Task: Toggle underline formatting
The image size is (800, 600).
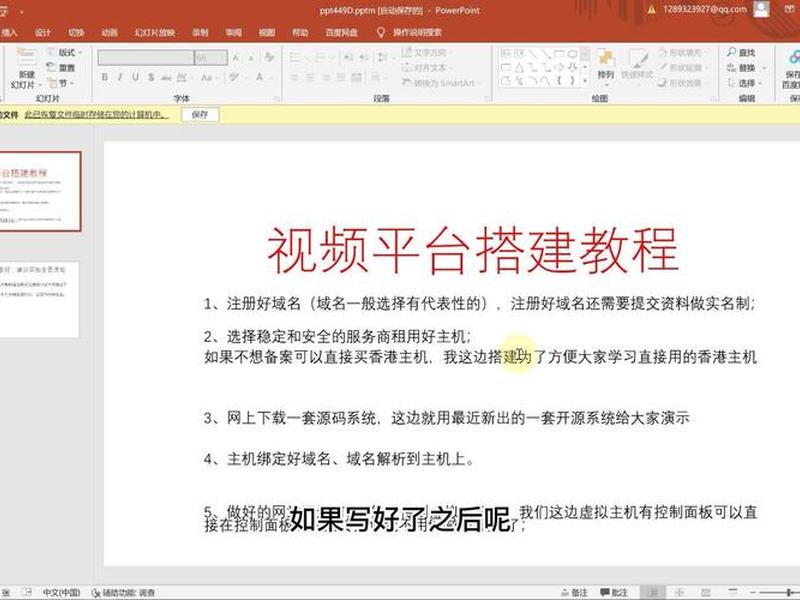Action: coord(135,78)
